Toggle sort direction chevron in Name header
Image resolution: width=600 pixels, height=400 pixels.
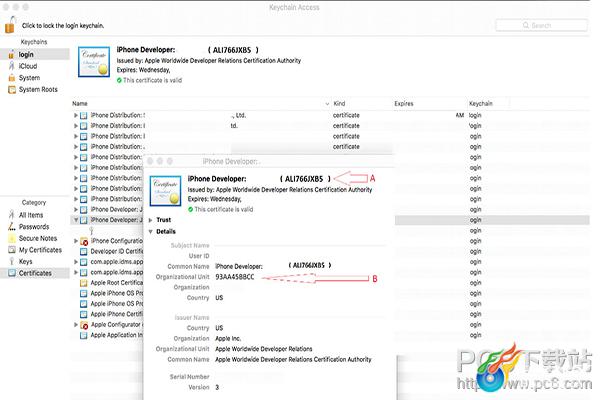pyautogui.click(x=327, y=104)
